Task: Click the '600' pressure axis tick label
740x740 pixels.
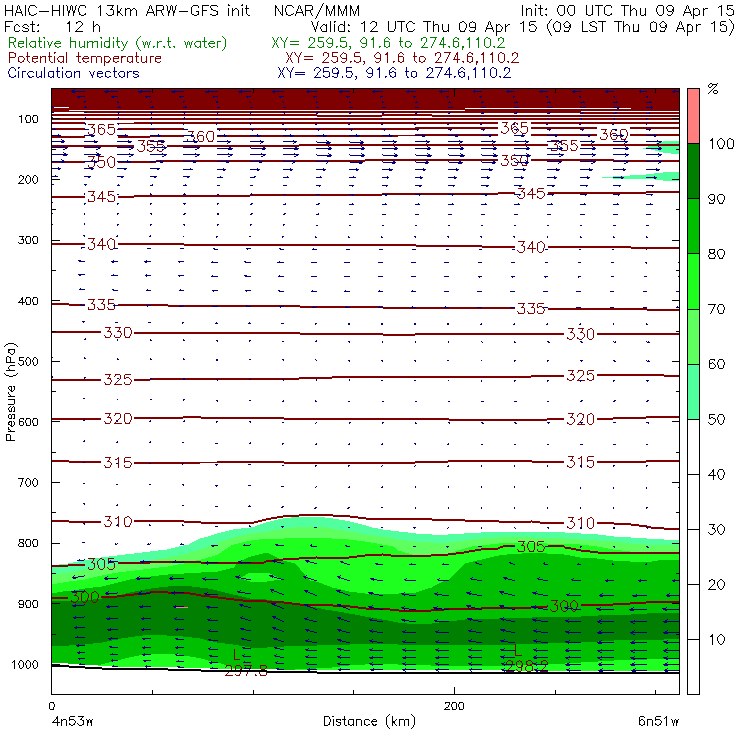Action: tap(28, 422)
